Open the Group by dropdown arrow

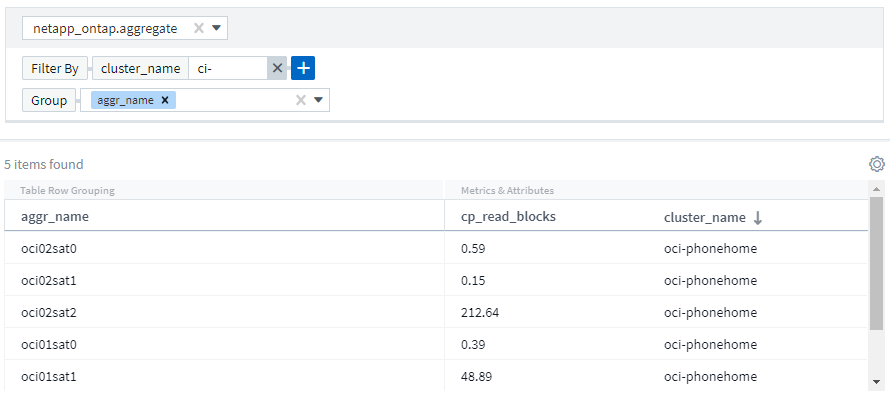318,100
